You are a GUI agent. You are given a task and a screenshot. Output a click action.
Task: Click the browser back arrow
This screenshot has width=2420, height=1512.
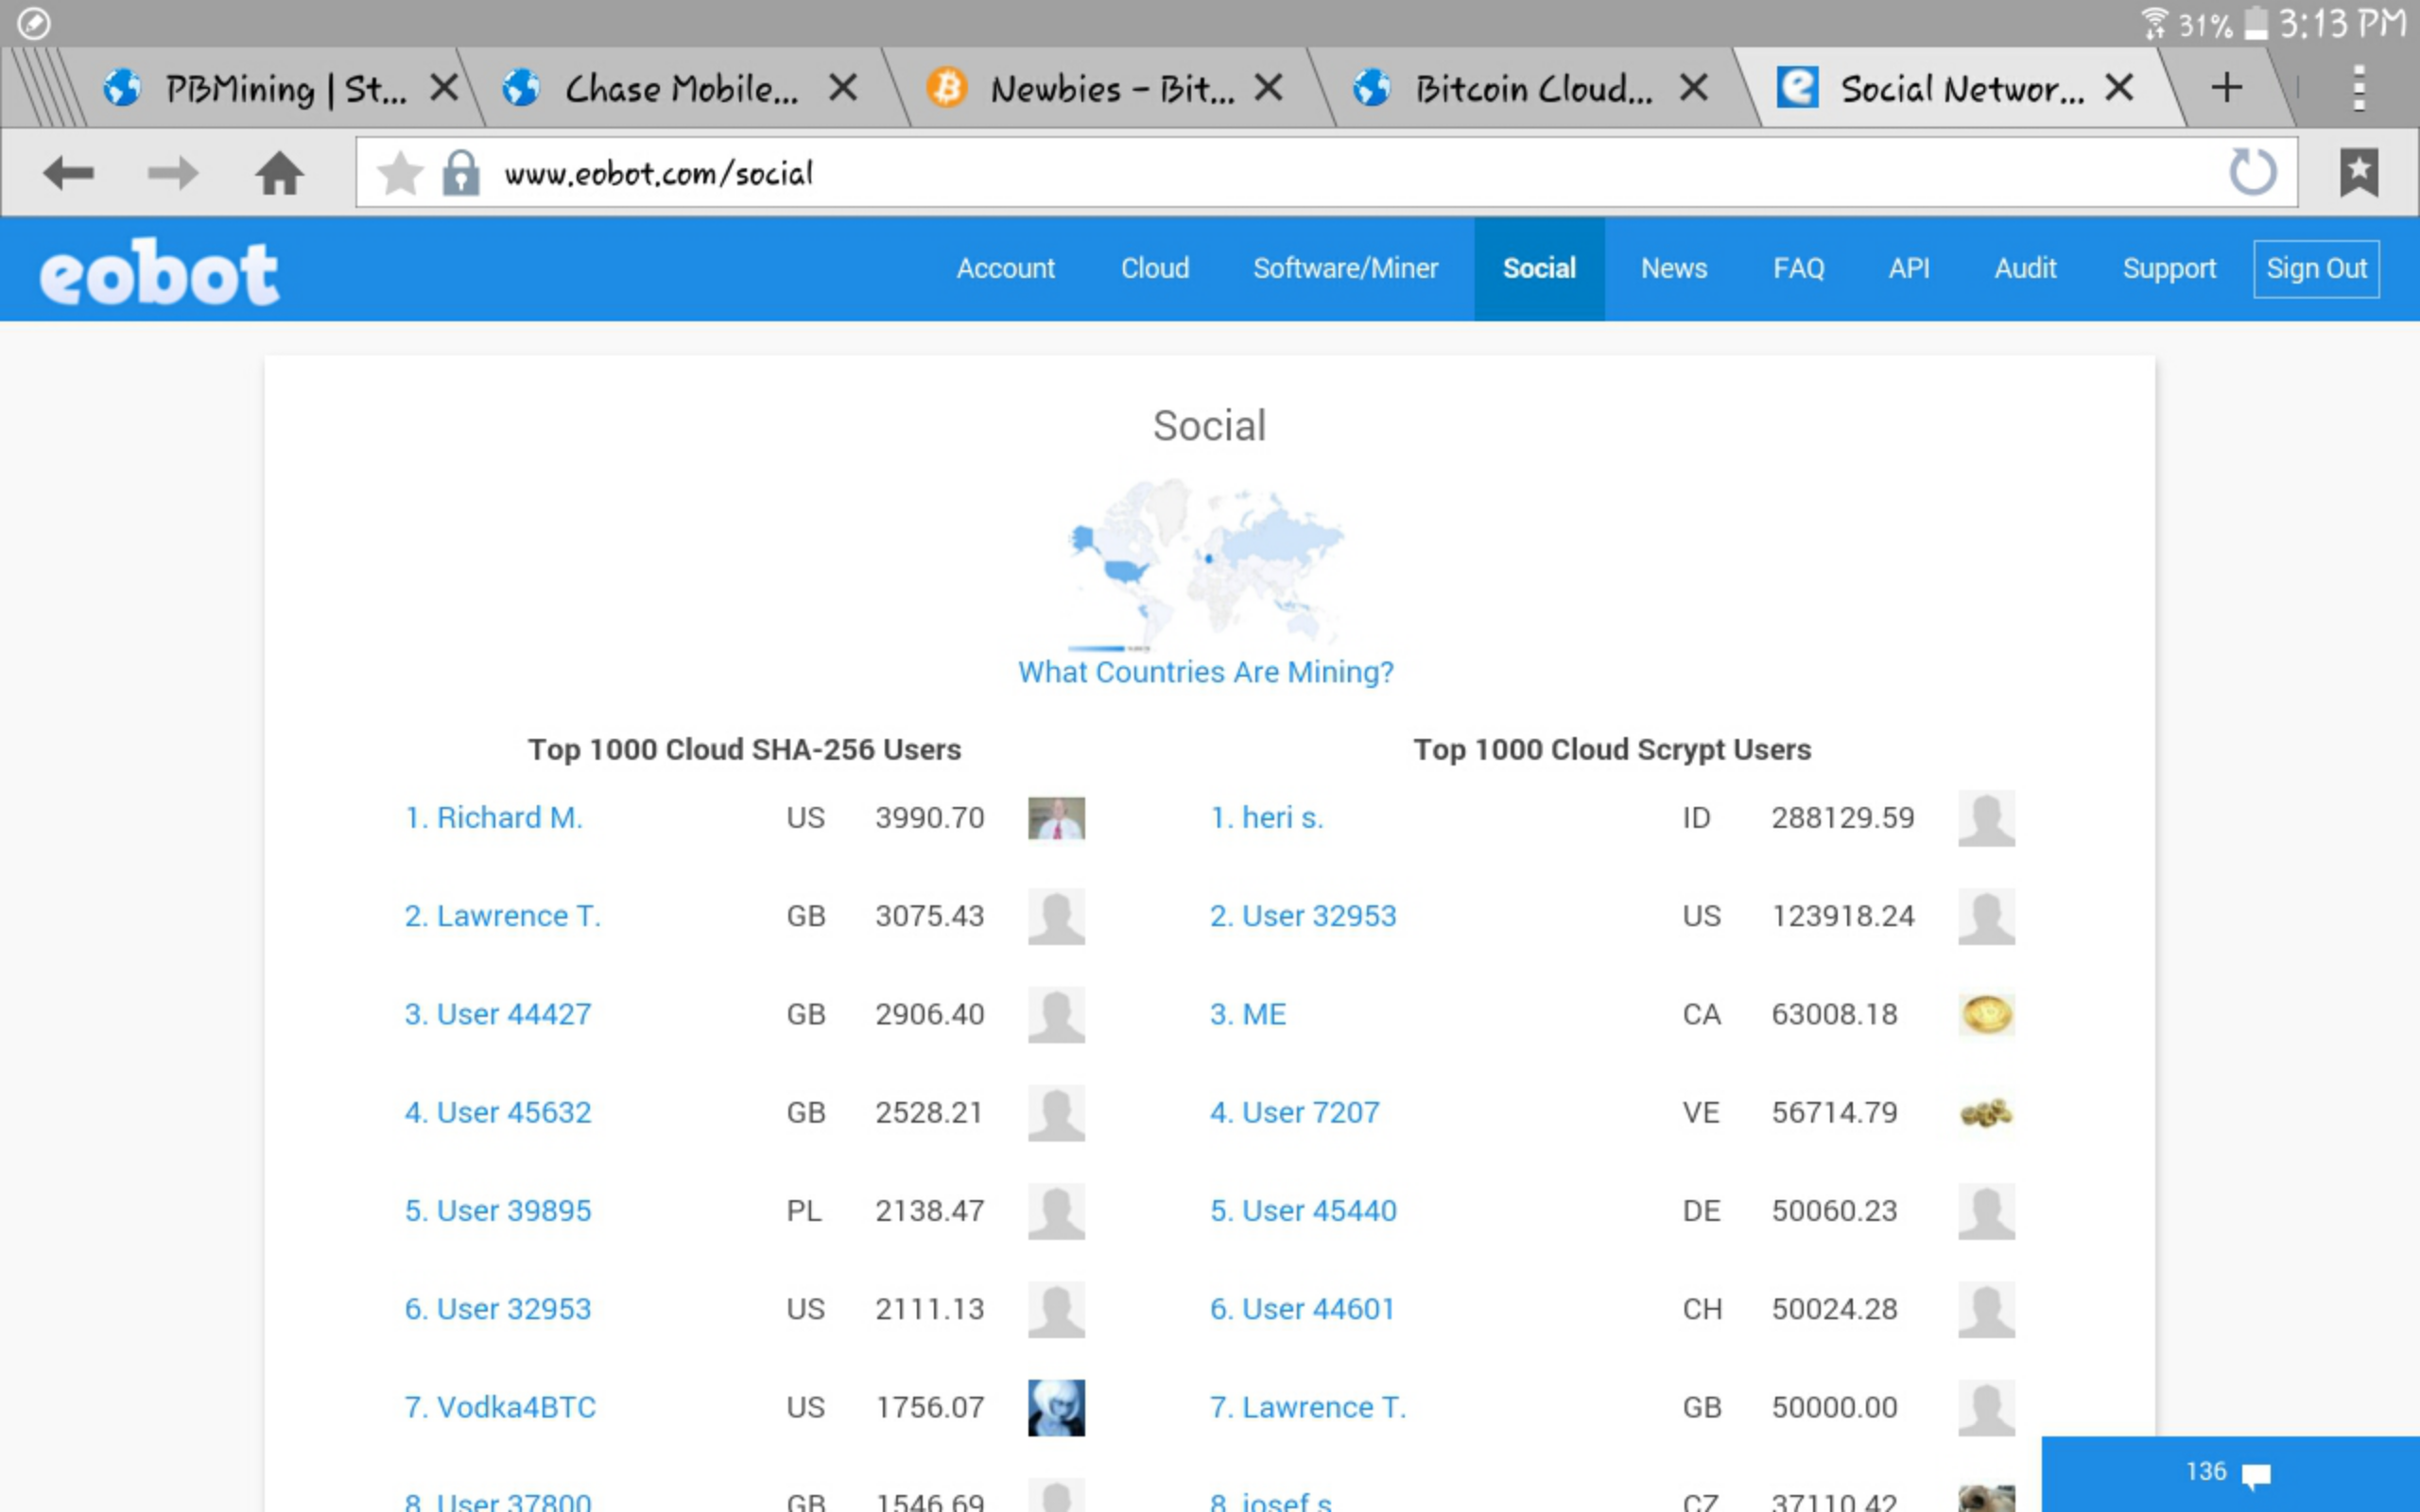point(68,174)
